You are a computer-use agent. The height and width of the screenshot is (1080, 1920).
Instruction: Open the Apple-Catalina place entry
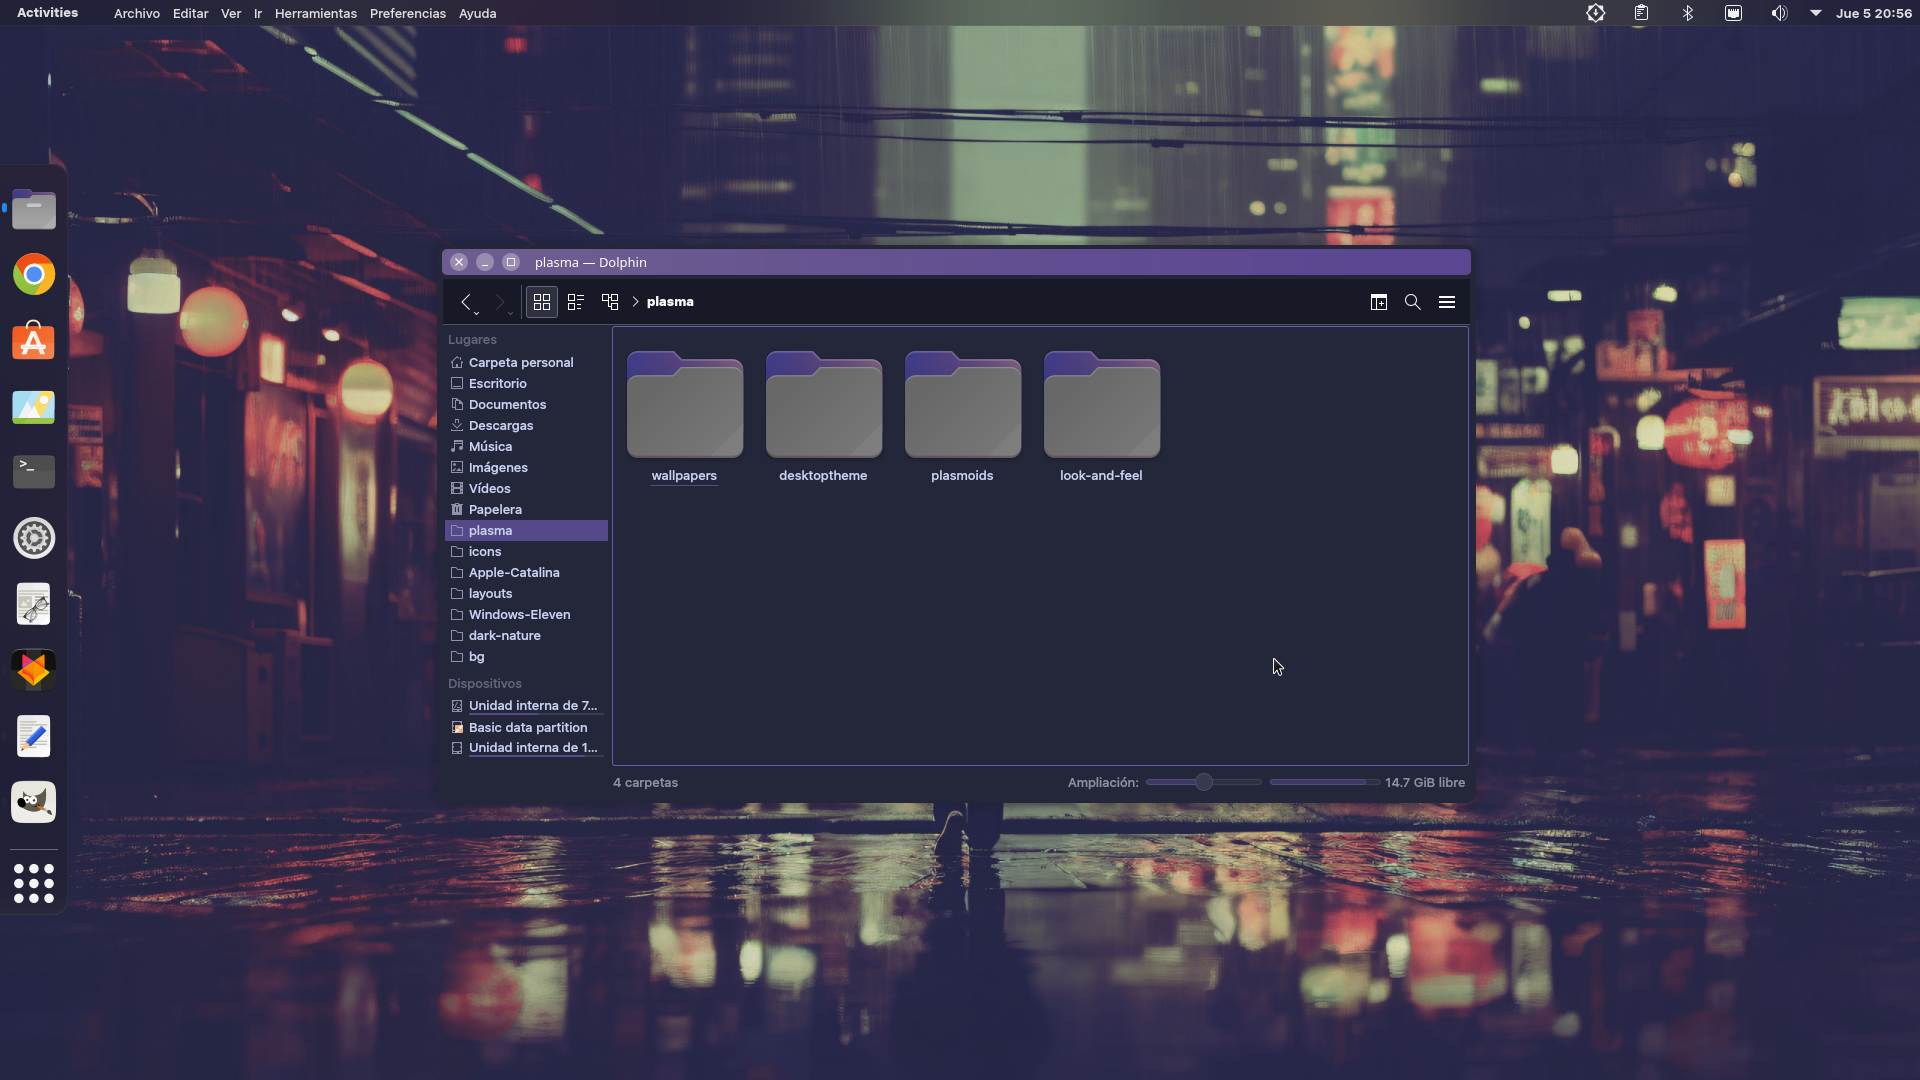[526, 573]
